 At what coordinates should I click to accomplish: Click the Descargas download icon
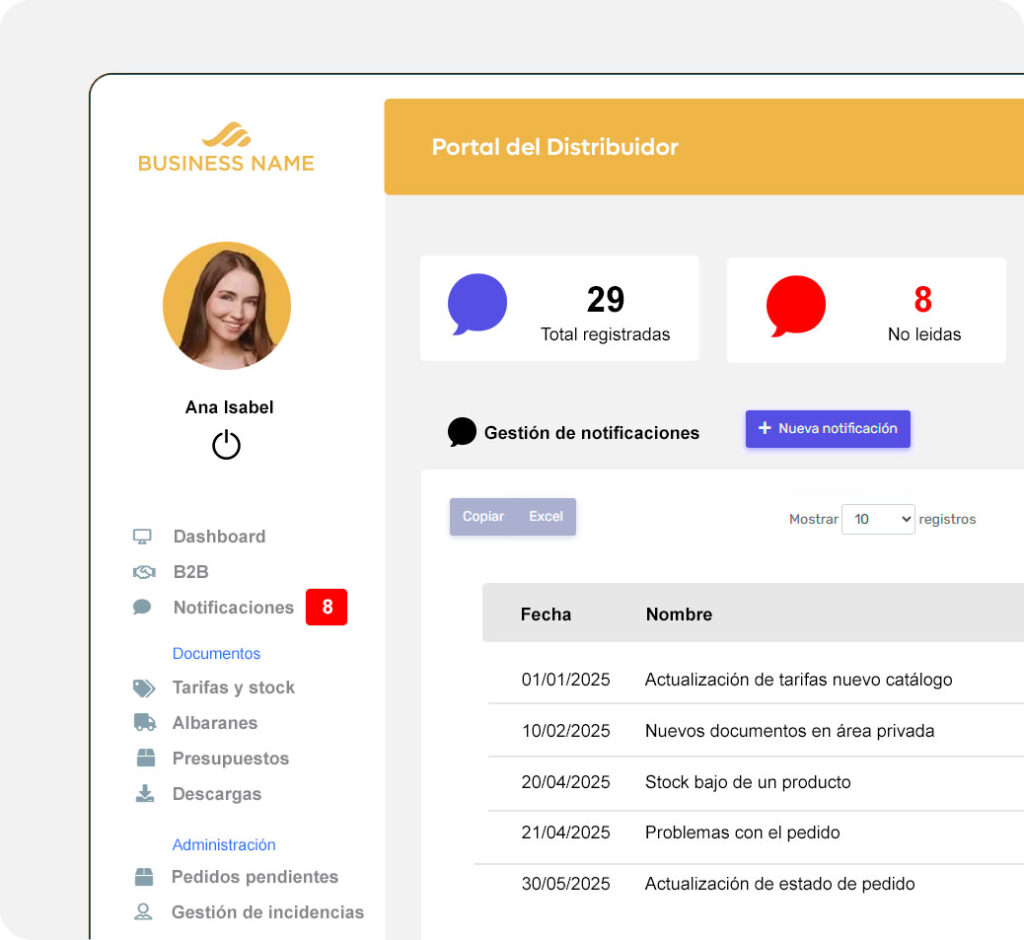145,793
